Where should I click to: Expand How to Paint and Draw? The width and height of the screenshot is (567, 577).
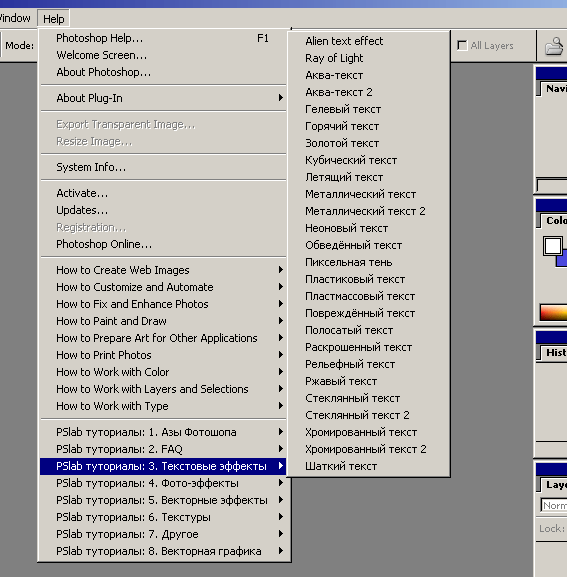click(x=163, y=321)
